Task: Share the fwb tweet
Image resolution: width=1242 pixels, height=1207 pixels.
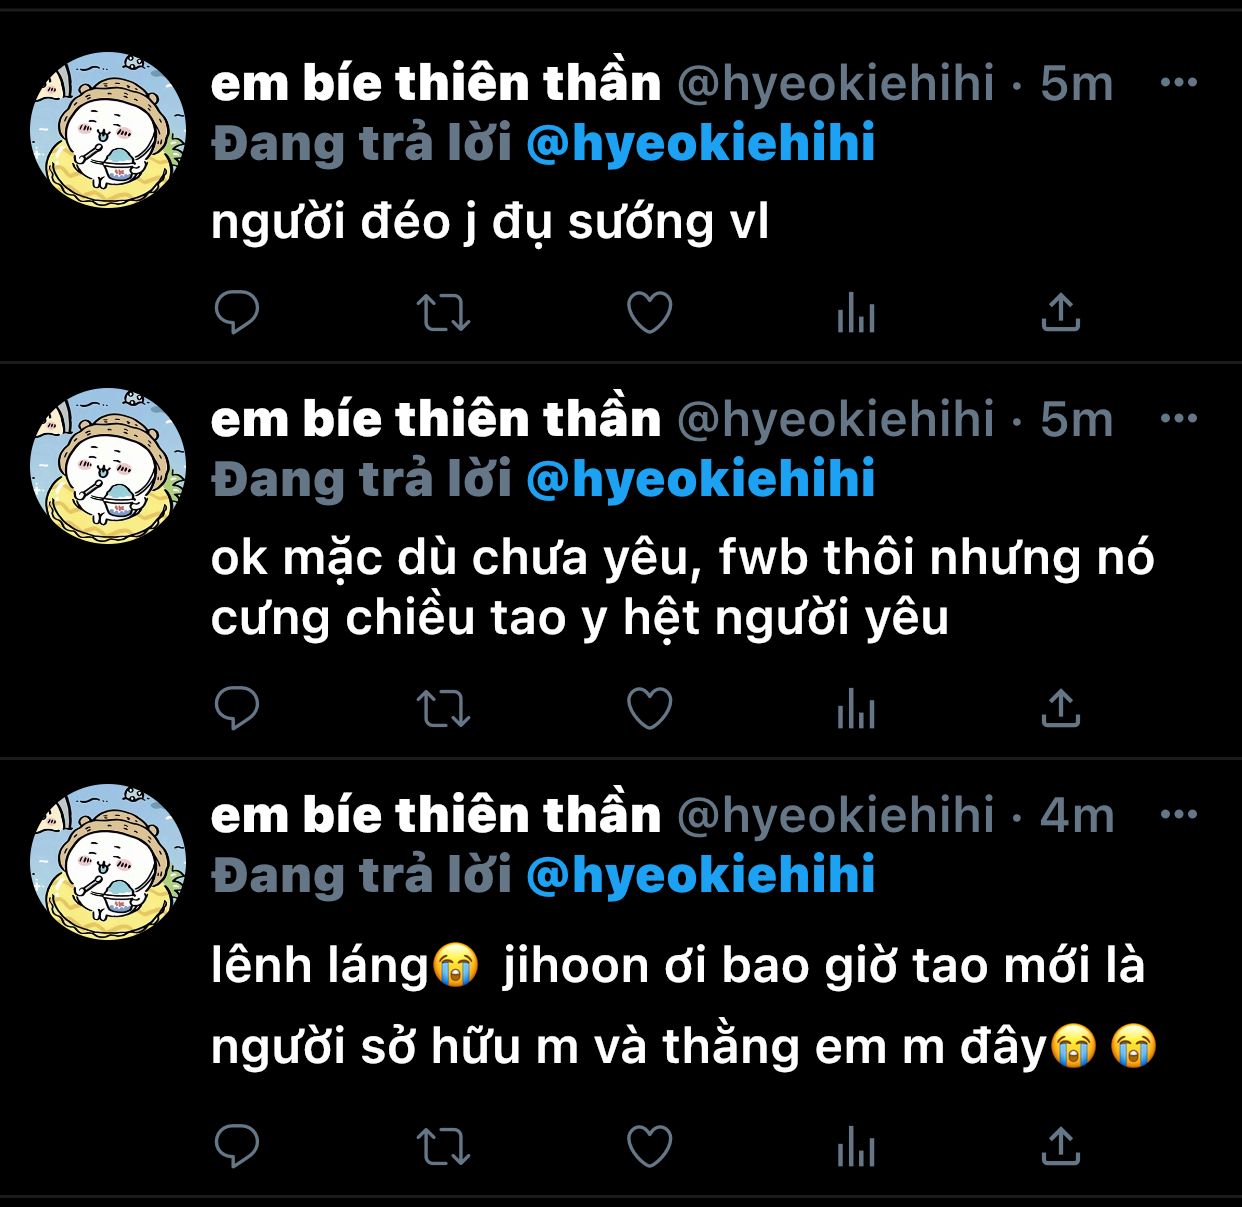Action: [1061, 709]
